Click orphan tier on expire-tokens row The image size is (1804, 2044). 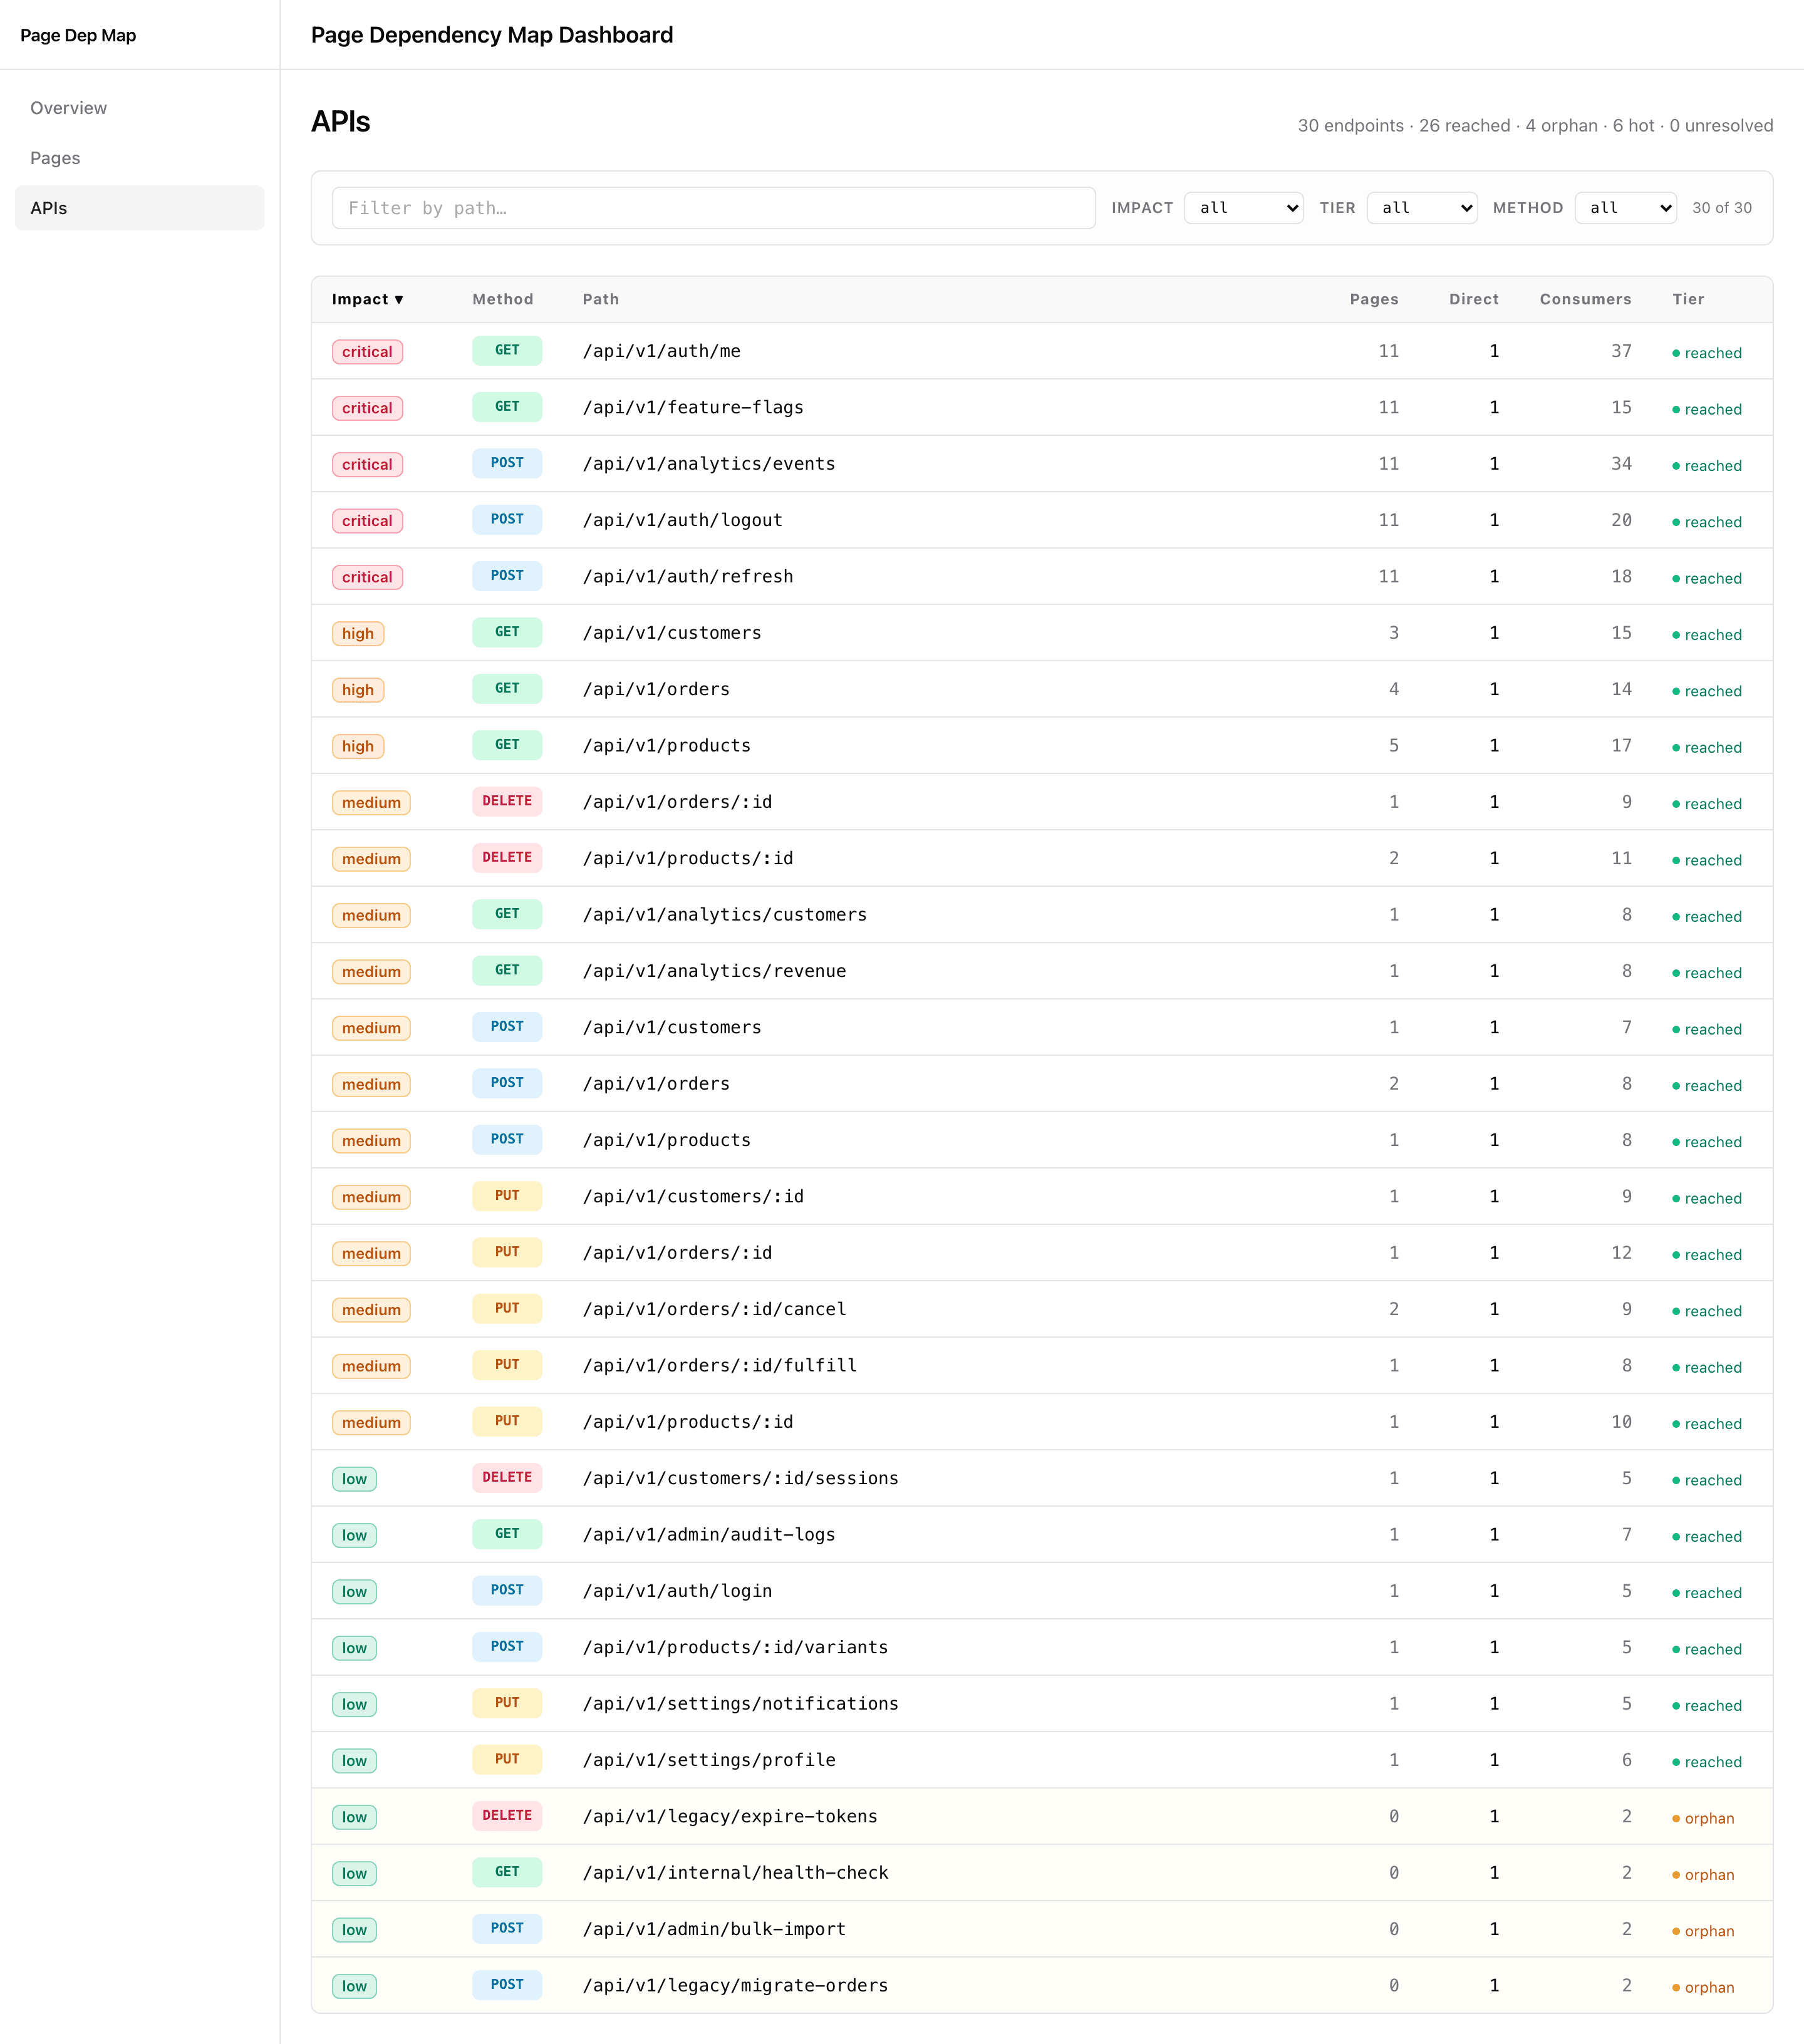pos(1704,1818)
